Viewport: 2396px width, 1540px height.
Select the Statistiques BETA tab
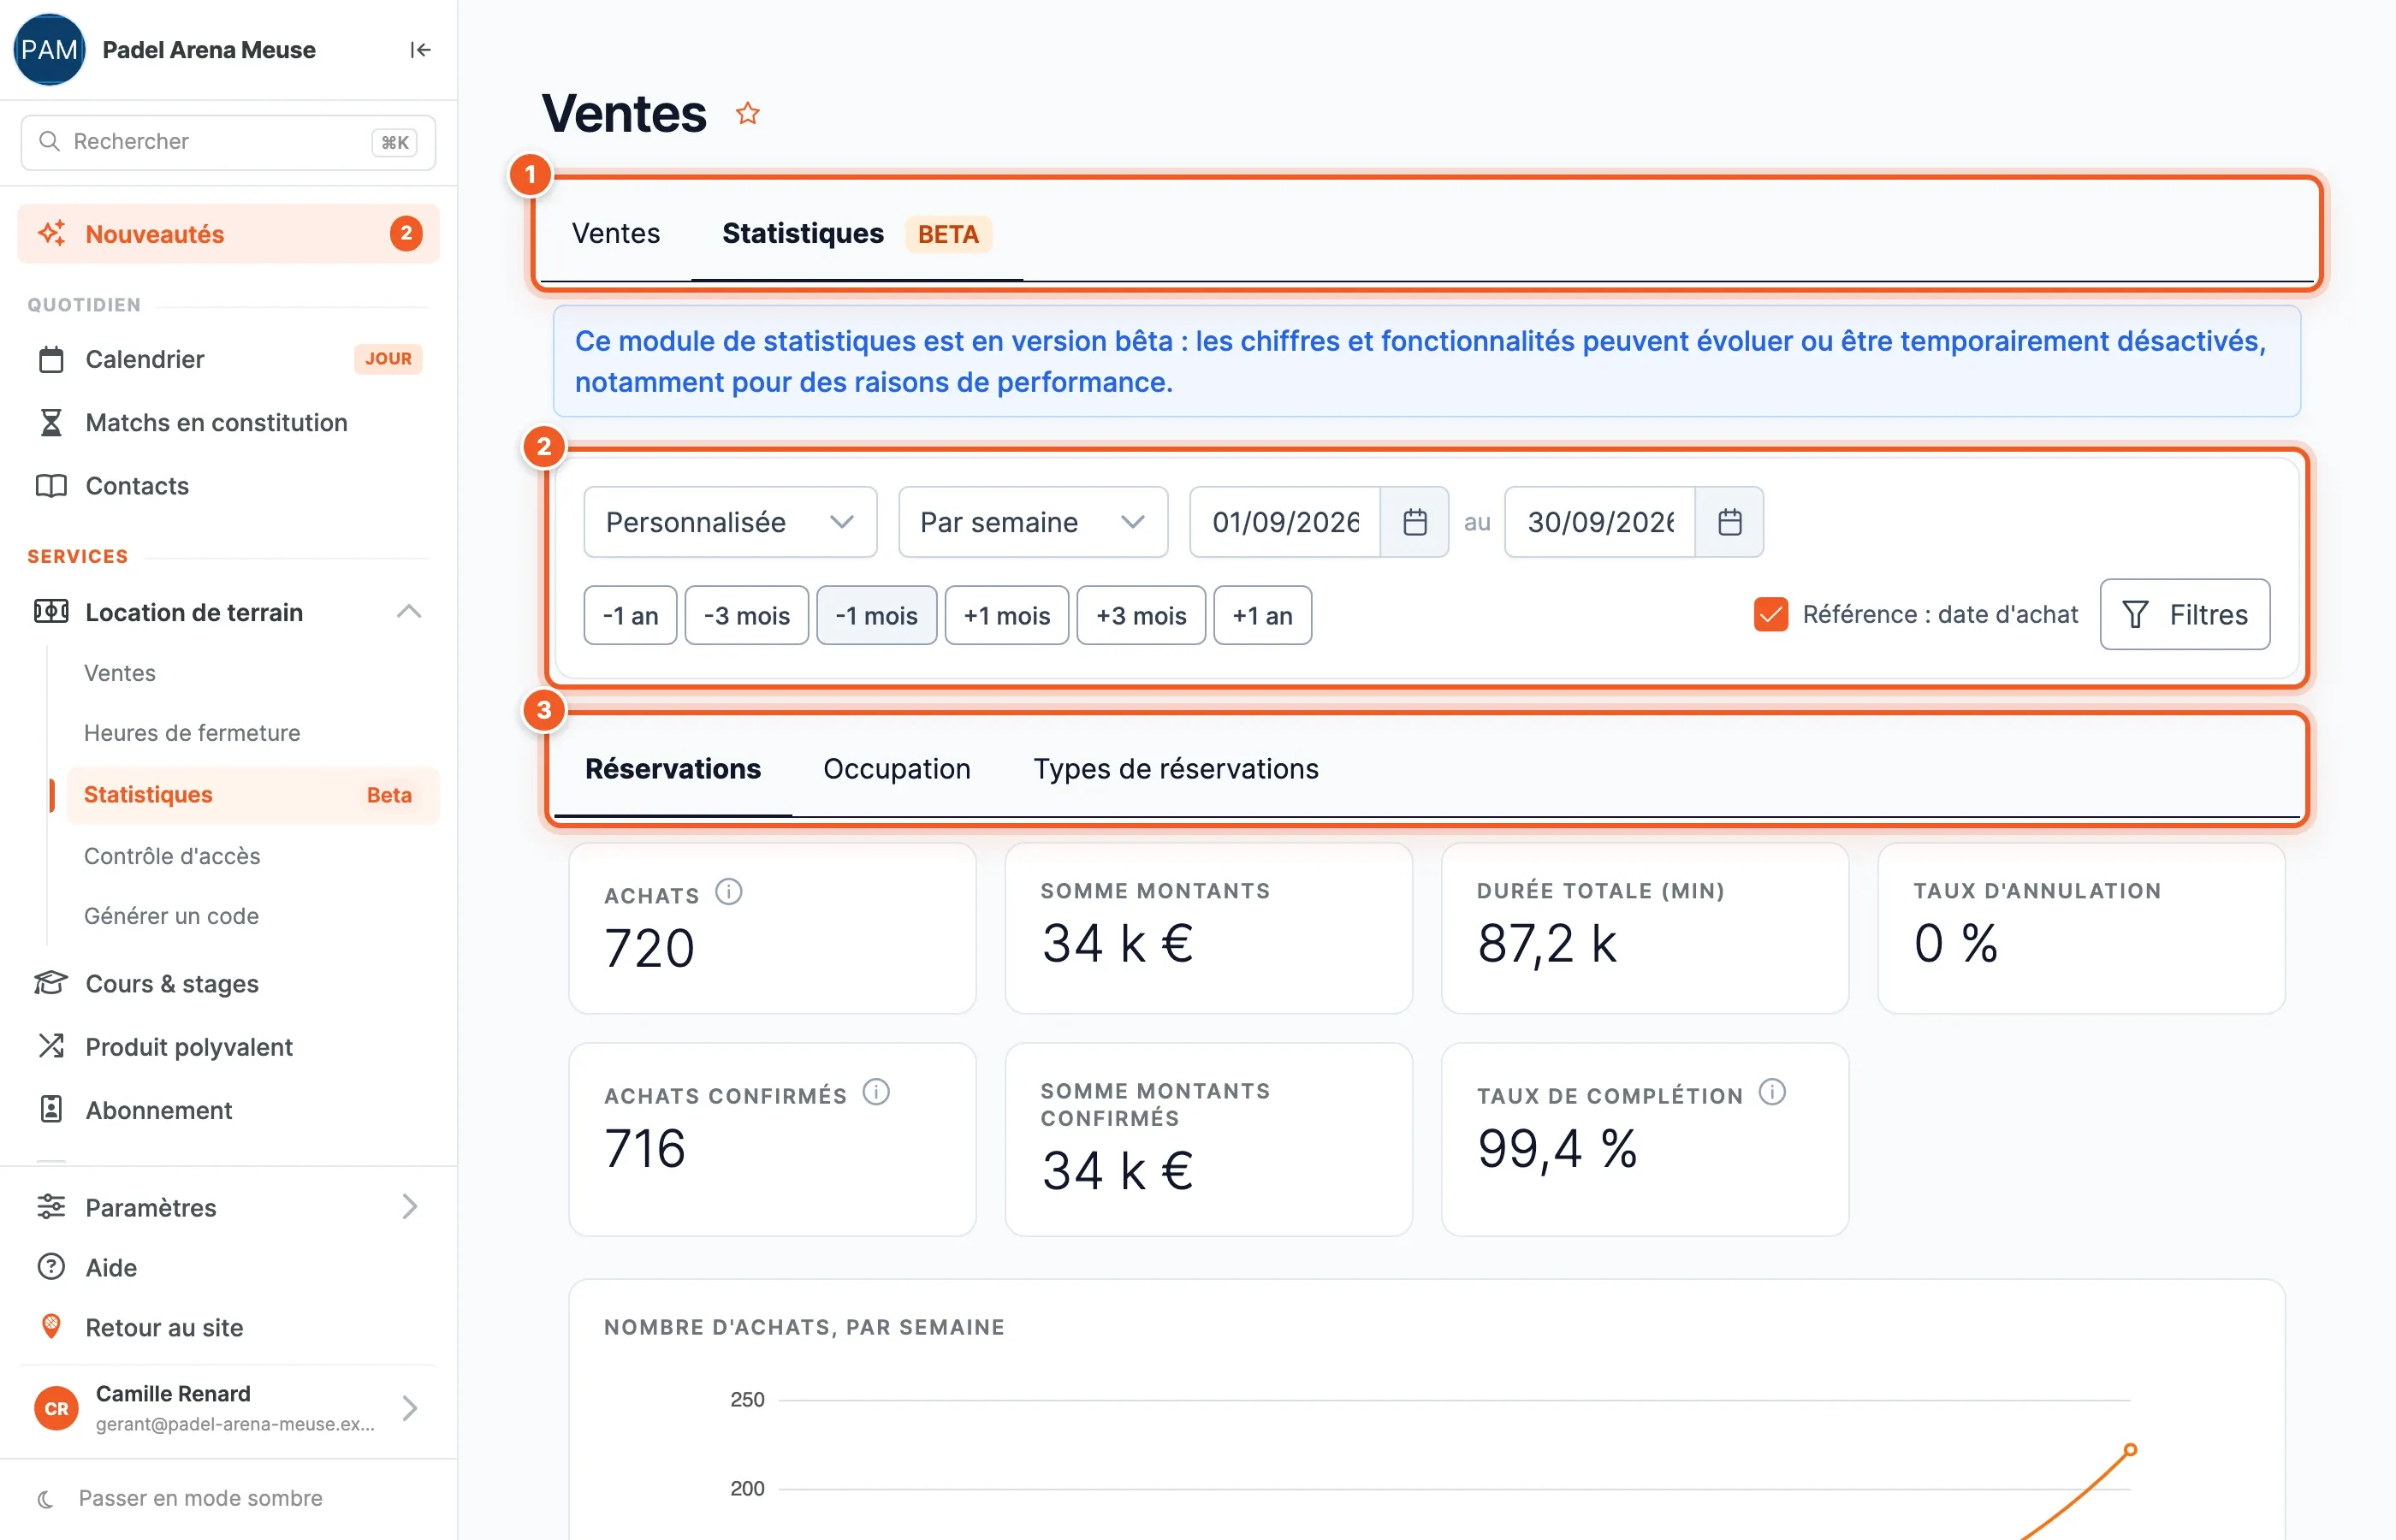[x=856, y=234]
